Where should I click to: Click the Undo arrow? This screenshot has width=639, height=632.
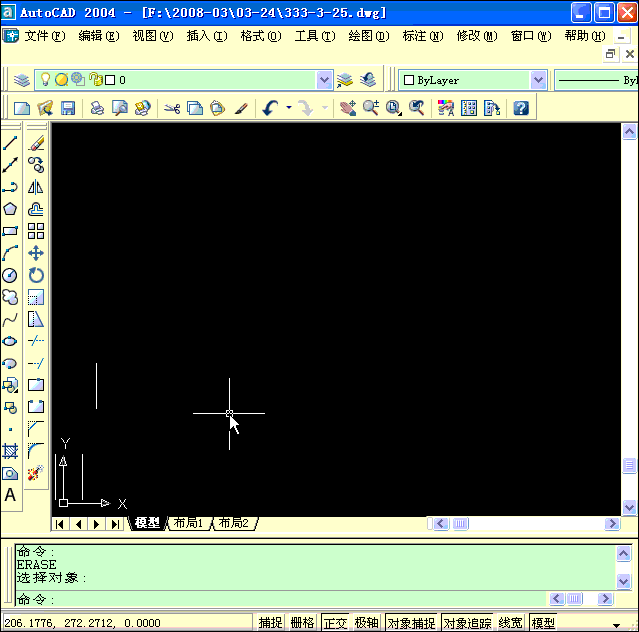(270, 108)
